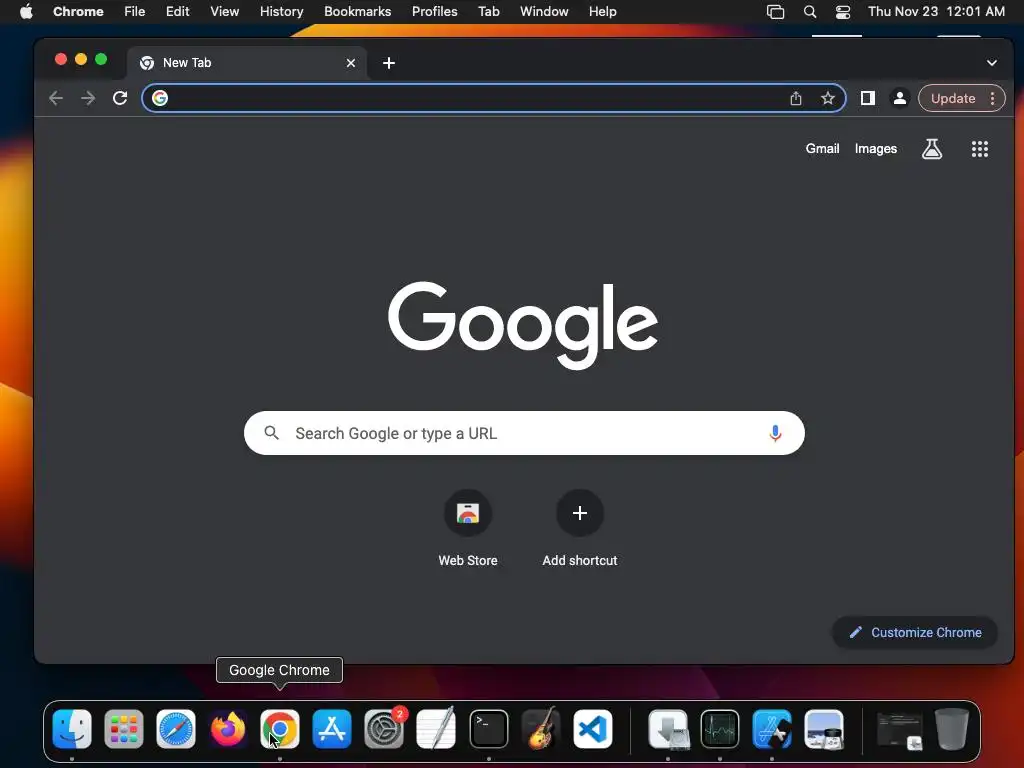Click the Google icon in the address bar
This screenshot has width=1024, height=768.
pyautogui.click(x=160, y=98)
